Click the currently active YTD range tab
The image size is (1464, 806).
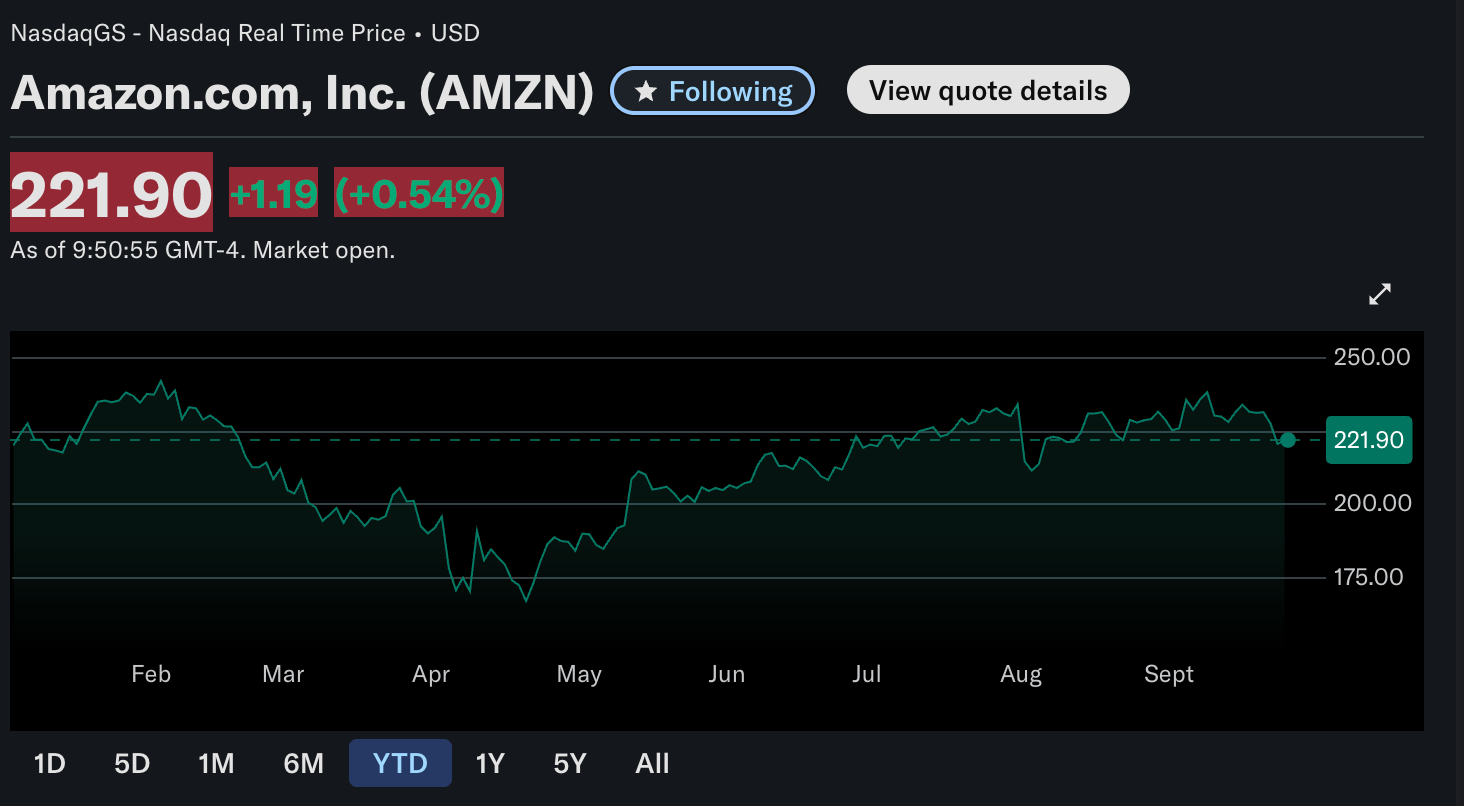click(400, 763)
